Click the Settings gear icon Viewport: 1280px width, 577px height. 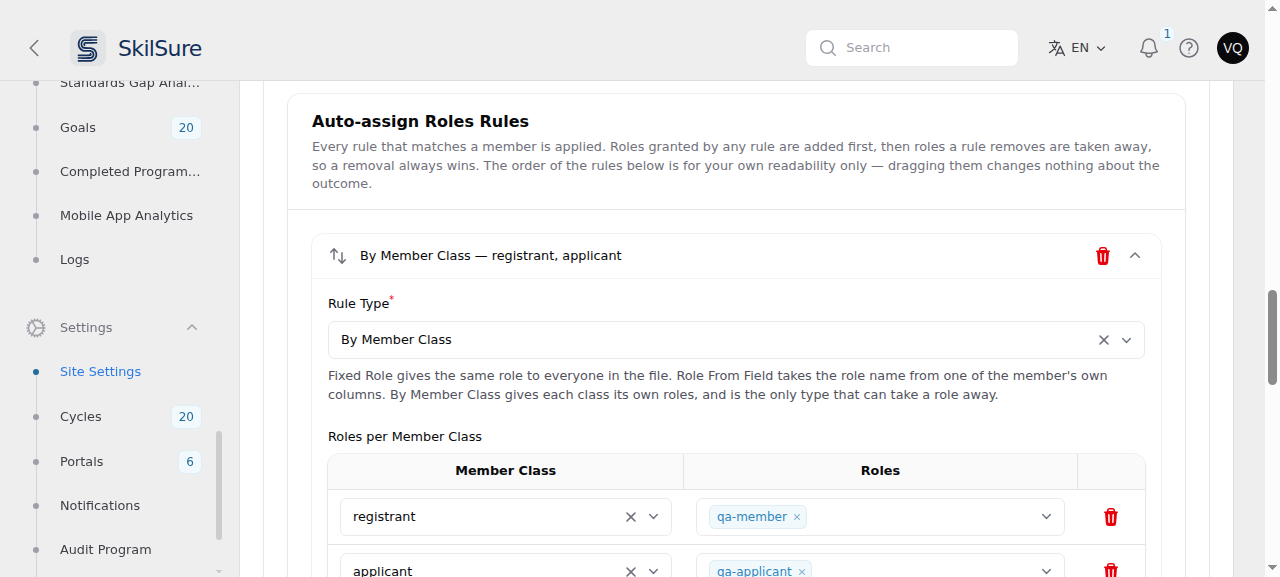point(36,328)
